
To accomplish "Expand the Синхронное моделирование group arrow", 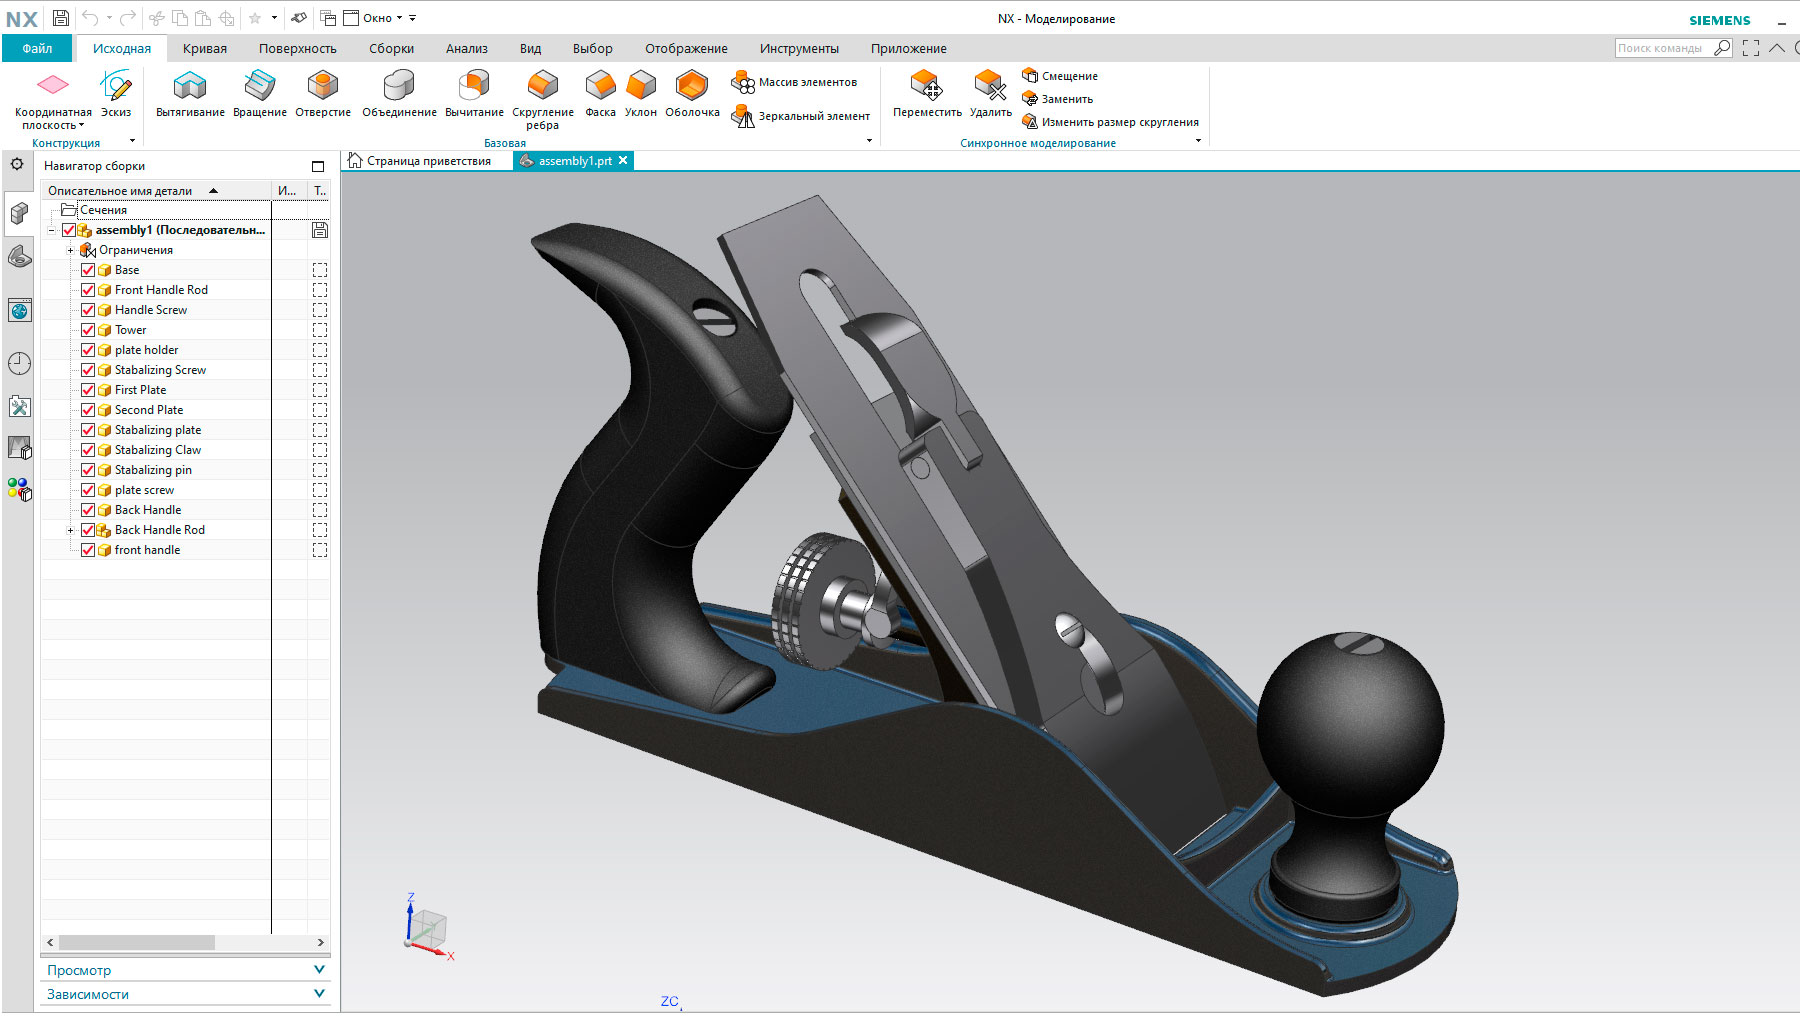I will point(1198,141).
